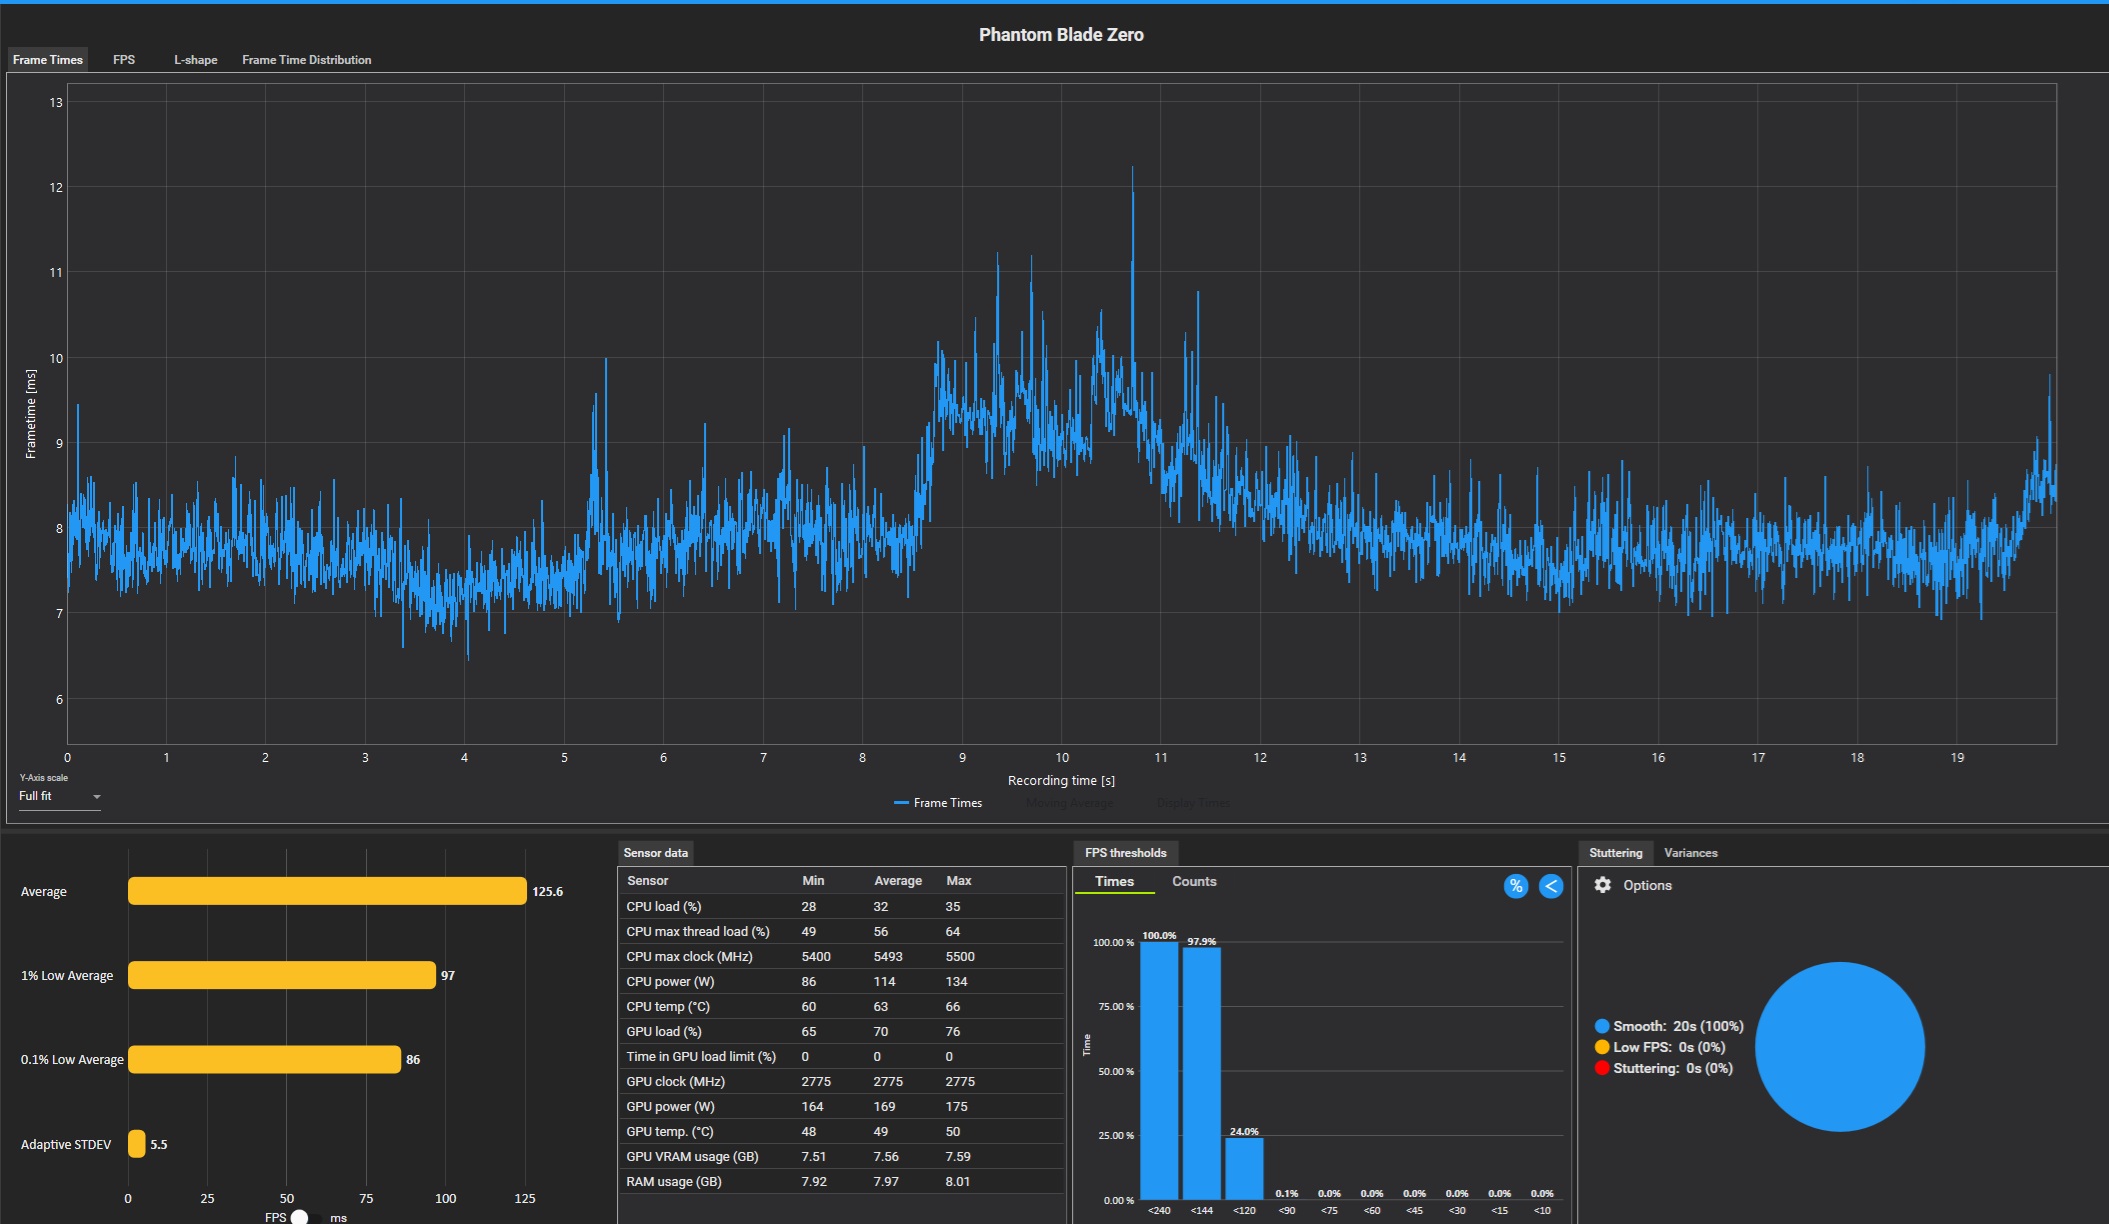Click the <120 threshold bar
Screen dimensions: 2109x1224
1244,1168
